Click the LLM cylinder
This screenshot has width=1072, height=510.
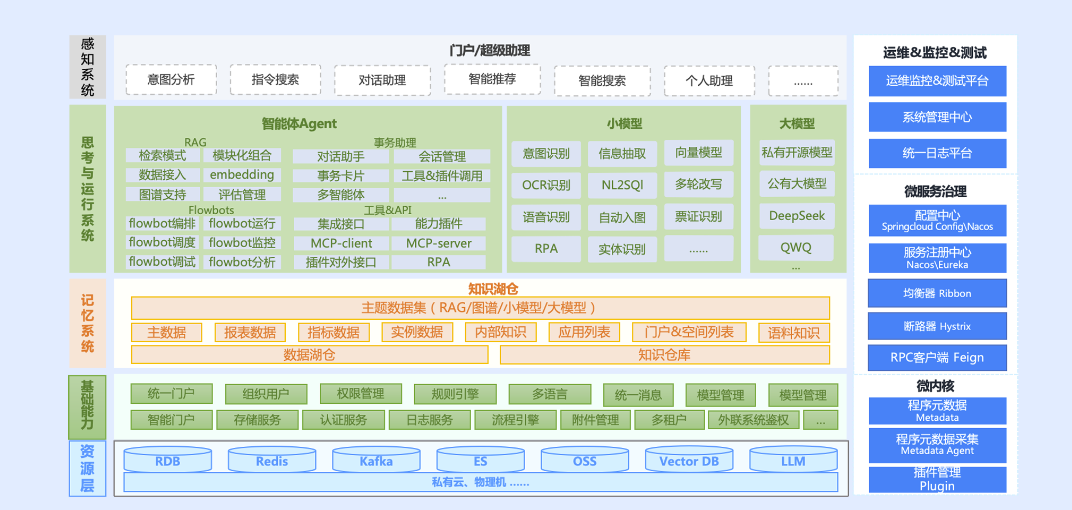coord(793,461)
